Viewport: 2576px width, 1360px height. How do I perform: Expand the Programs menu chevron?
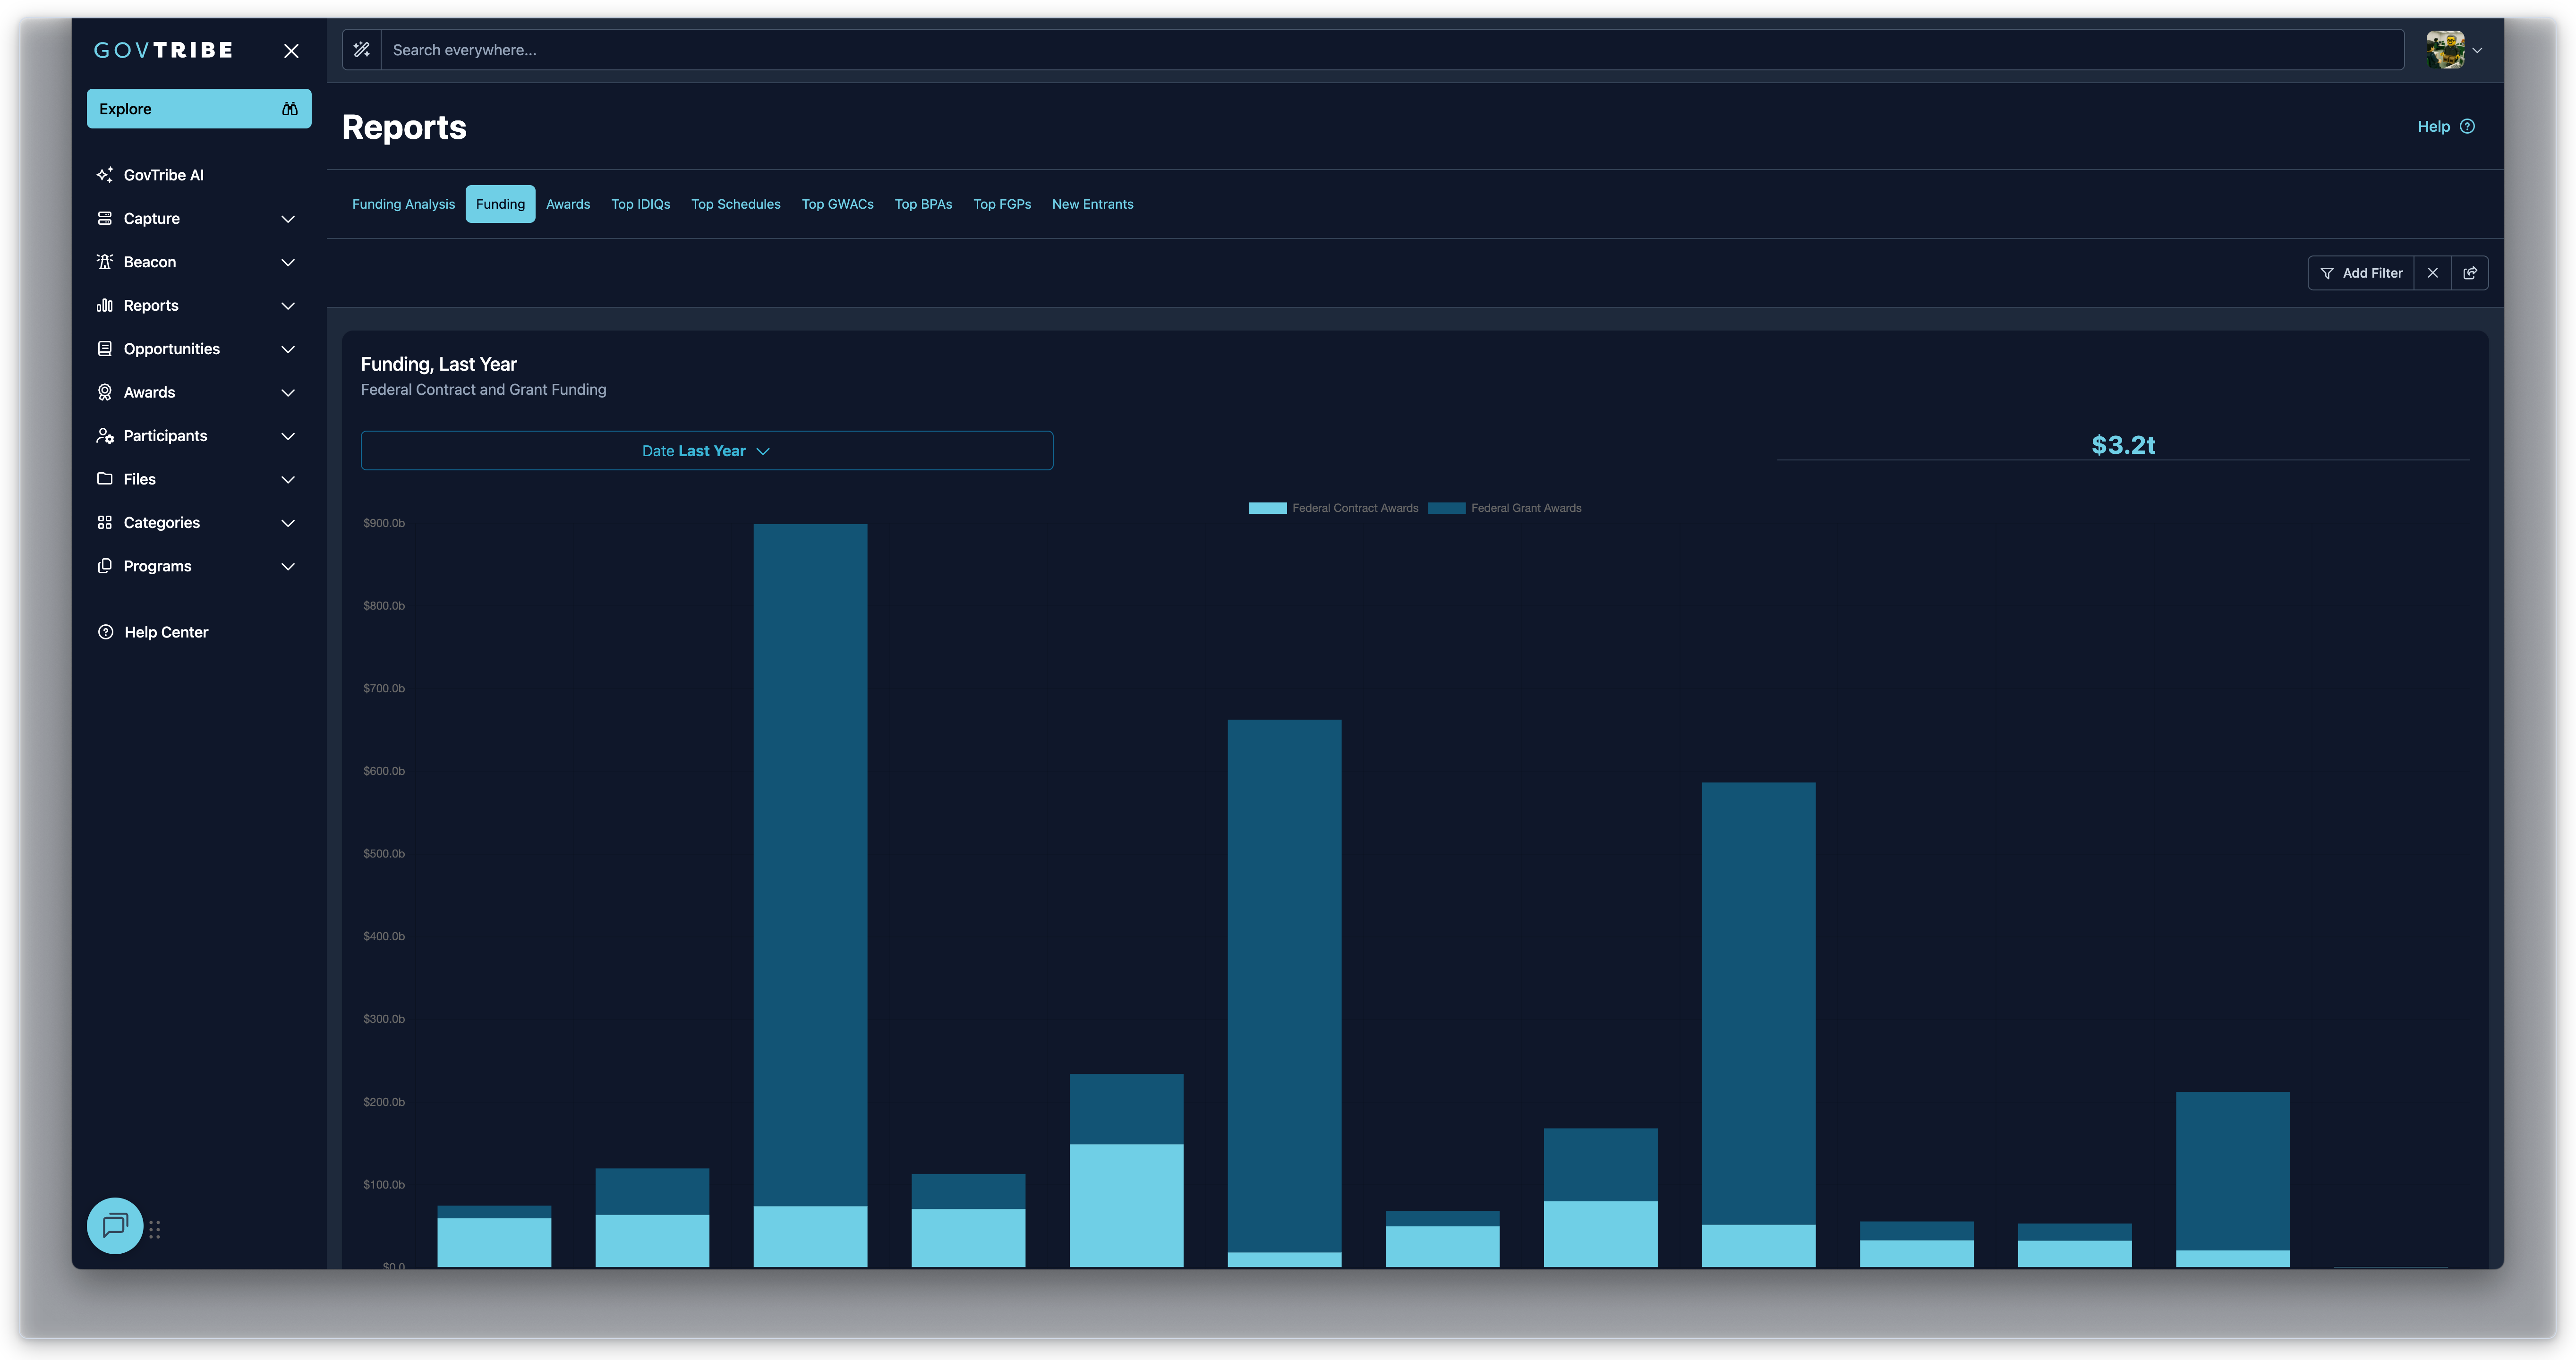[x=288, y=567]
